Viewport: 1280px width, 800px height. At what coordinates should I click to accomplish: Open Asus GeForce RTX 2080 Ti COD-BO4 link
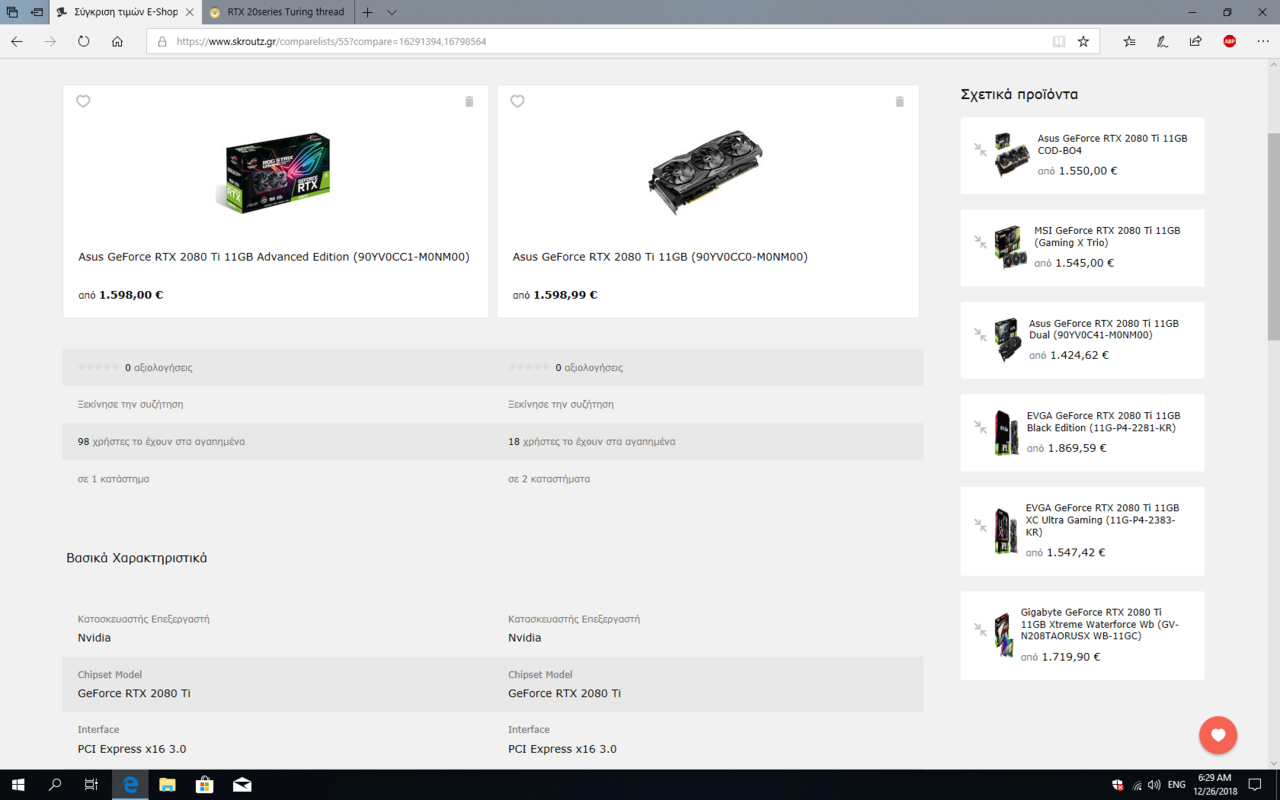[1112, 145]
